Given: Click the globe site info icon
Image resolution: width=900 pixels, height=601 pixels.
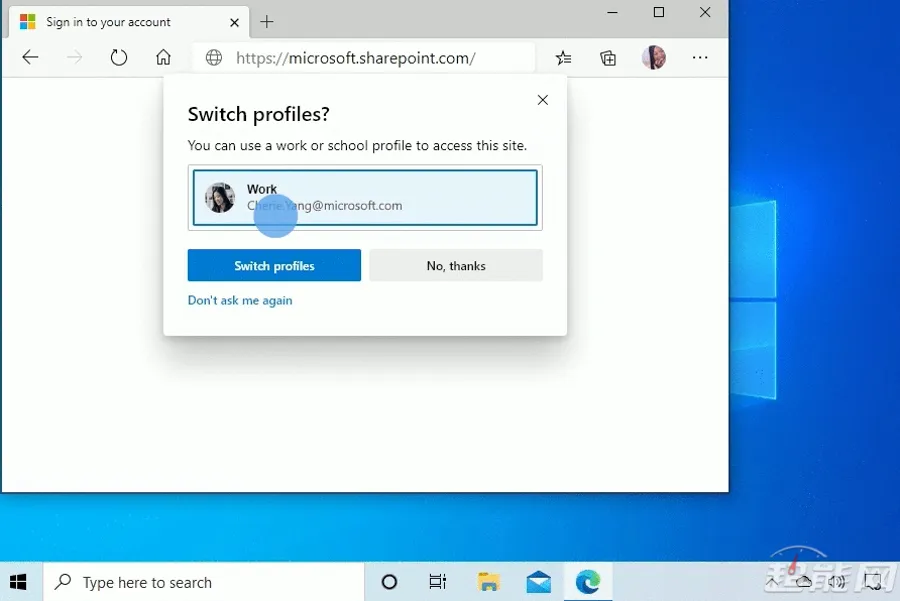Looking at the screenshot, I should click(x=214, y=57).
